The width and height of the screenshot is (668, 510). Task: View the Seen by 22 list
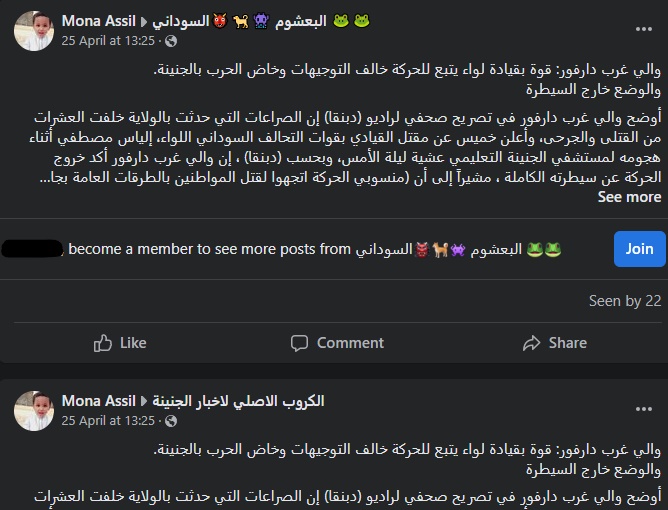click(625, 300)
